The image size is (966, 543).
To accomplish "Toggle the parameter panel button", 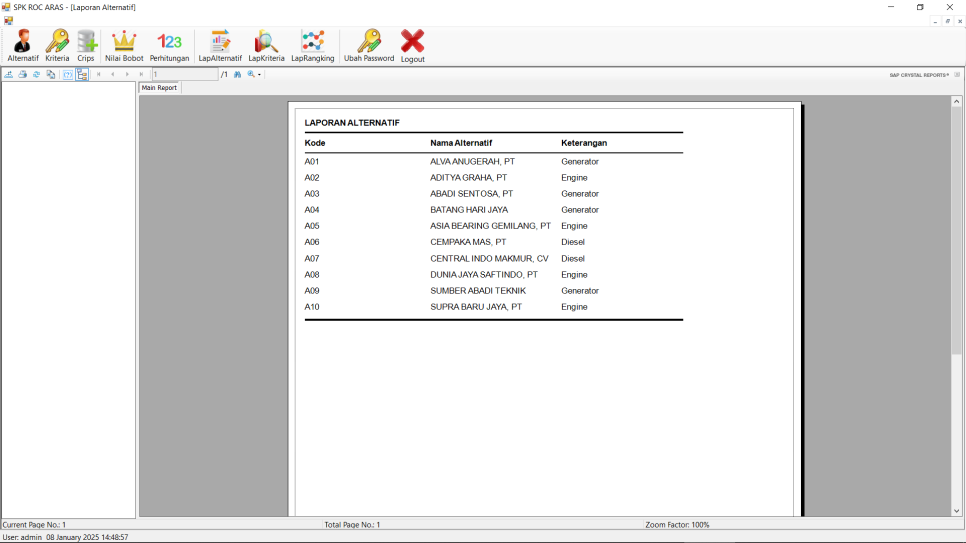I will (68, 75).
